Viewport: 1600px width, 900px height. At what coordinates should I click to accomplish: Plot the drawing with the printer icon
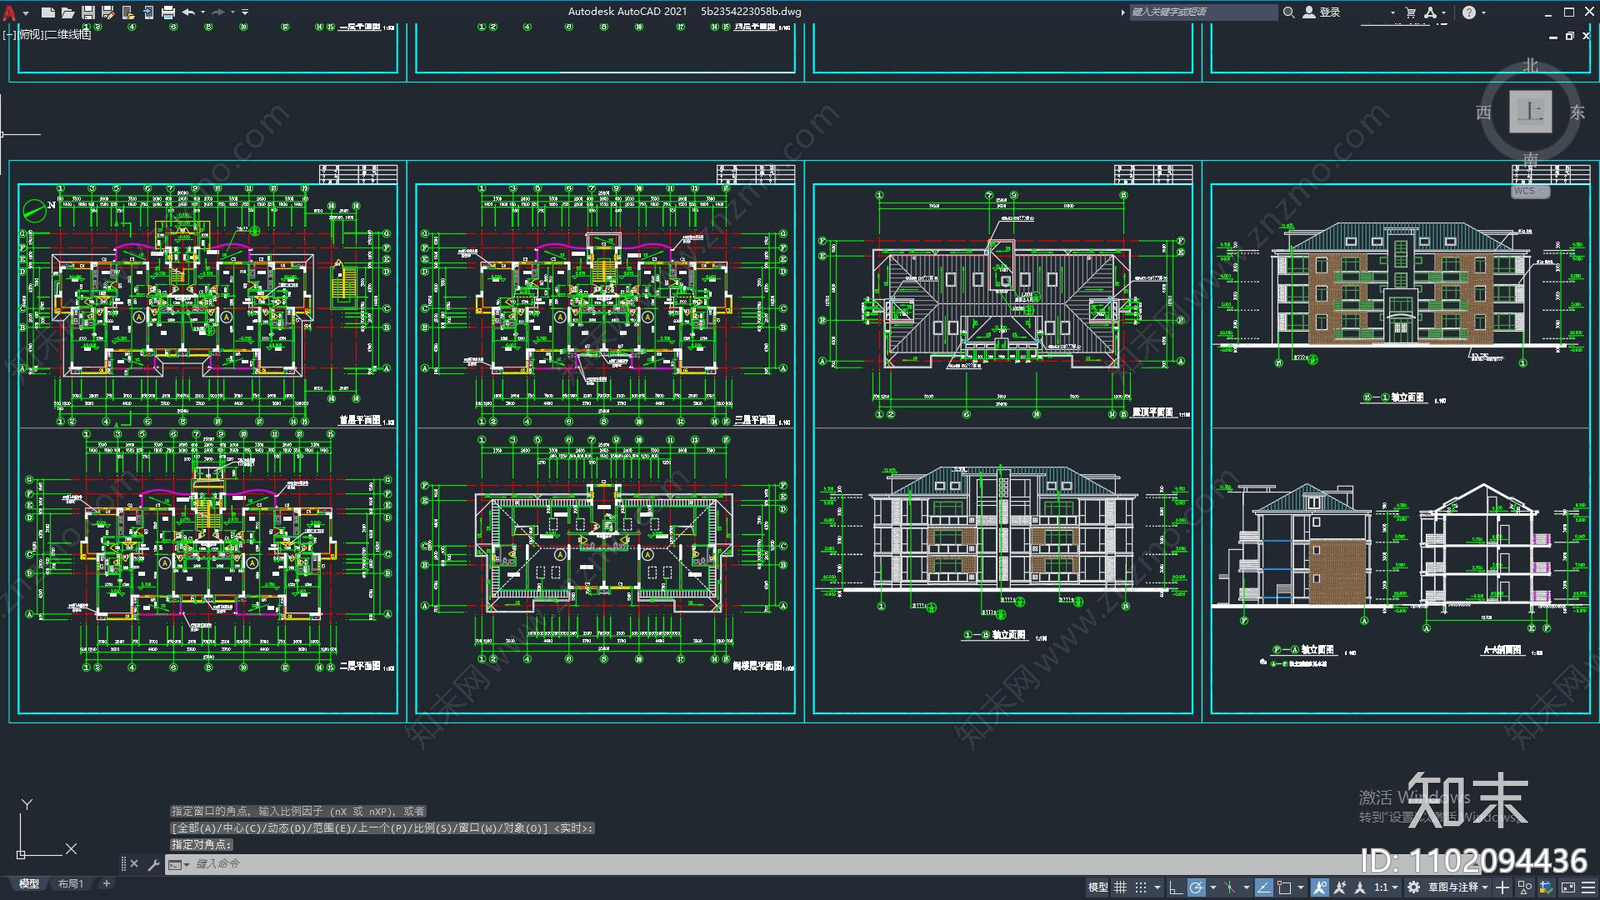click(168, 13)
